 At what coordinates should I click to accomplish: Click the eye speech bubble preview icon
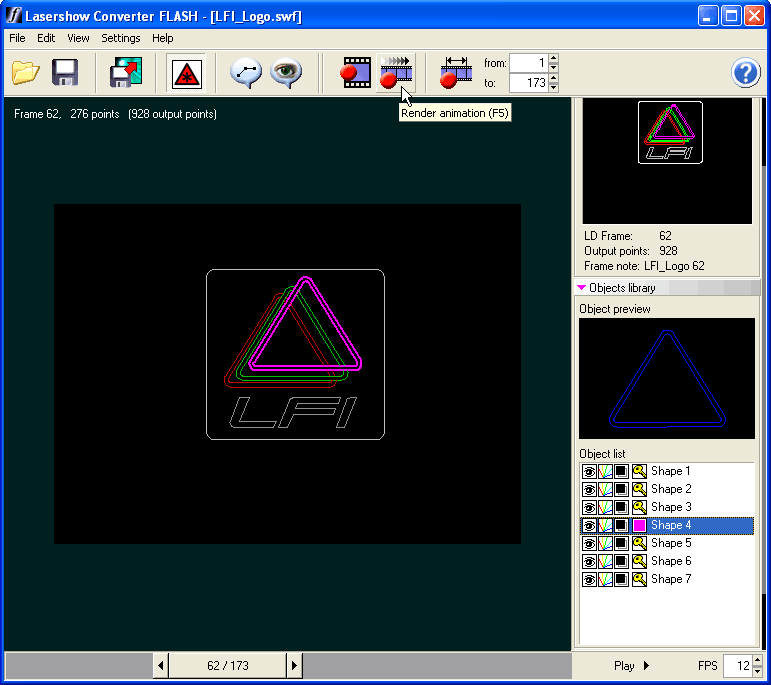coord(286,73)
